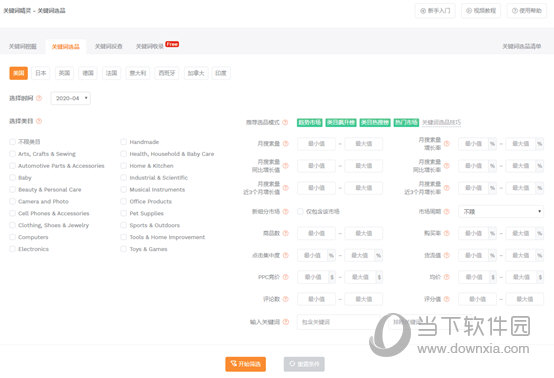
Task: Click help icon next to 近3个月增长值
Action: point(285,188)
